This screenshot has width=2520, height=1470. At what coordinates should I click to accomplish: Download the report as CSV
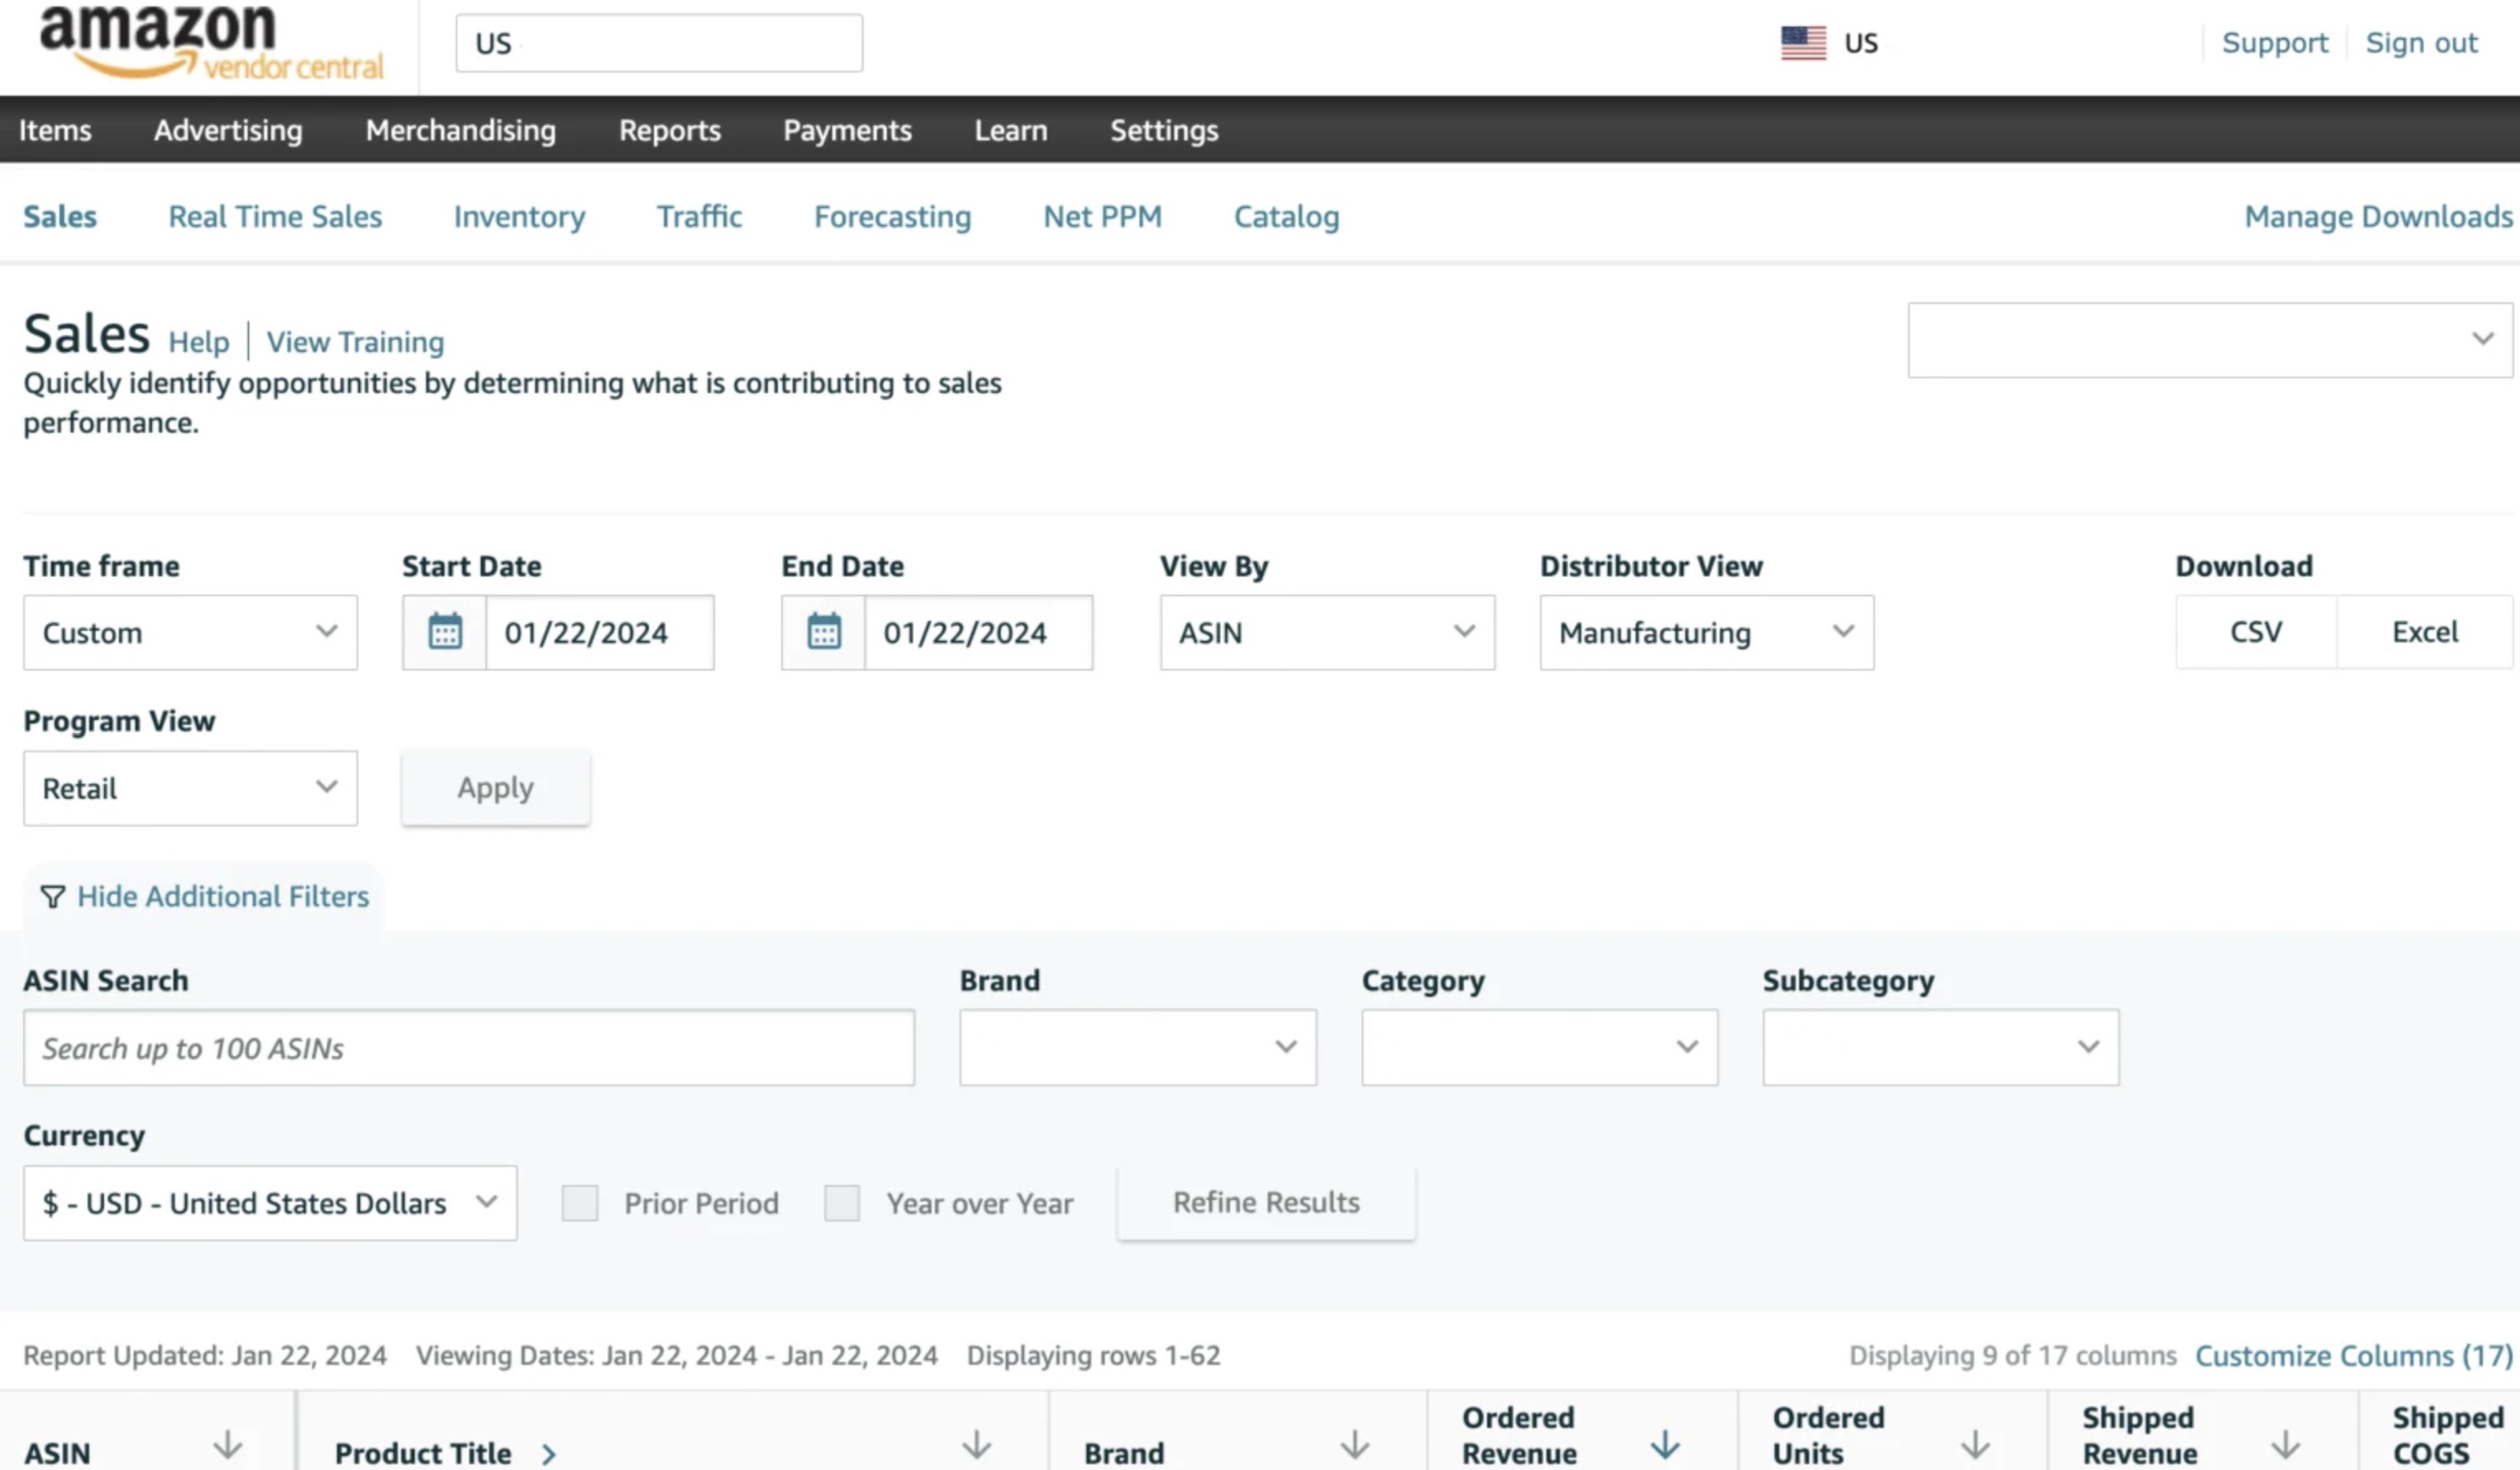point(2255,632)
